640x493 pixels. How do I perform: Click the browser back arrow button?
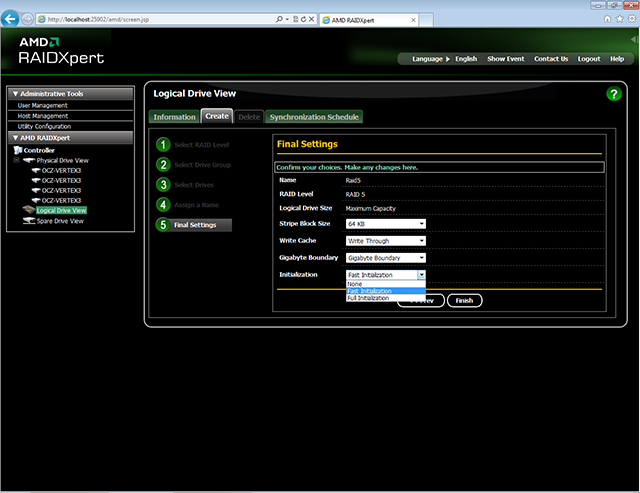coord(10,19)
